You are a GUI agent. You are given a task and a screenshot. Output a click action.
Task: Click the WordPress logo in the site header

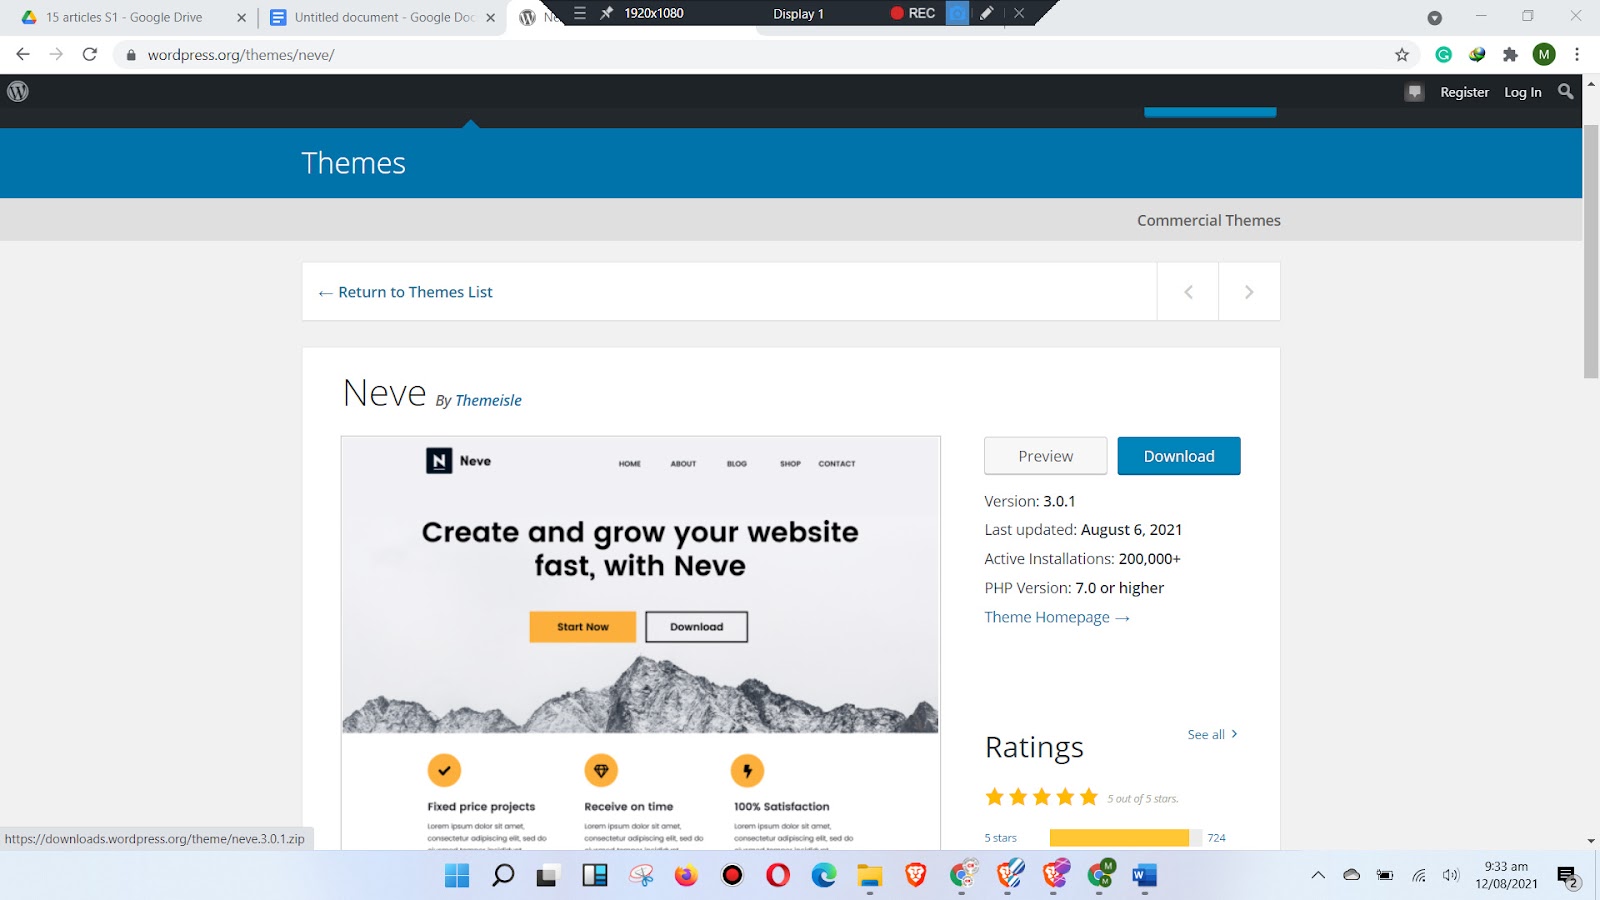click(x=18, y=91)
